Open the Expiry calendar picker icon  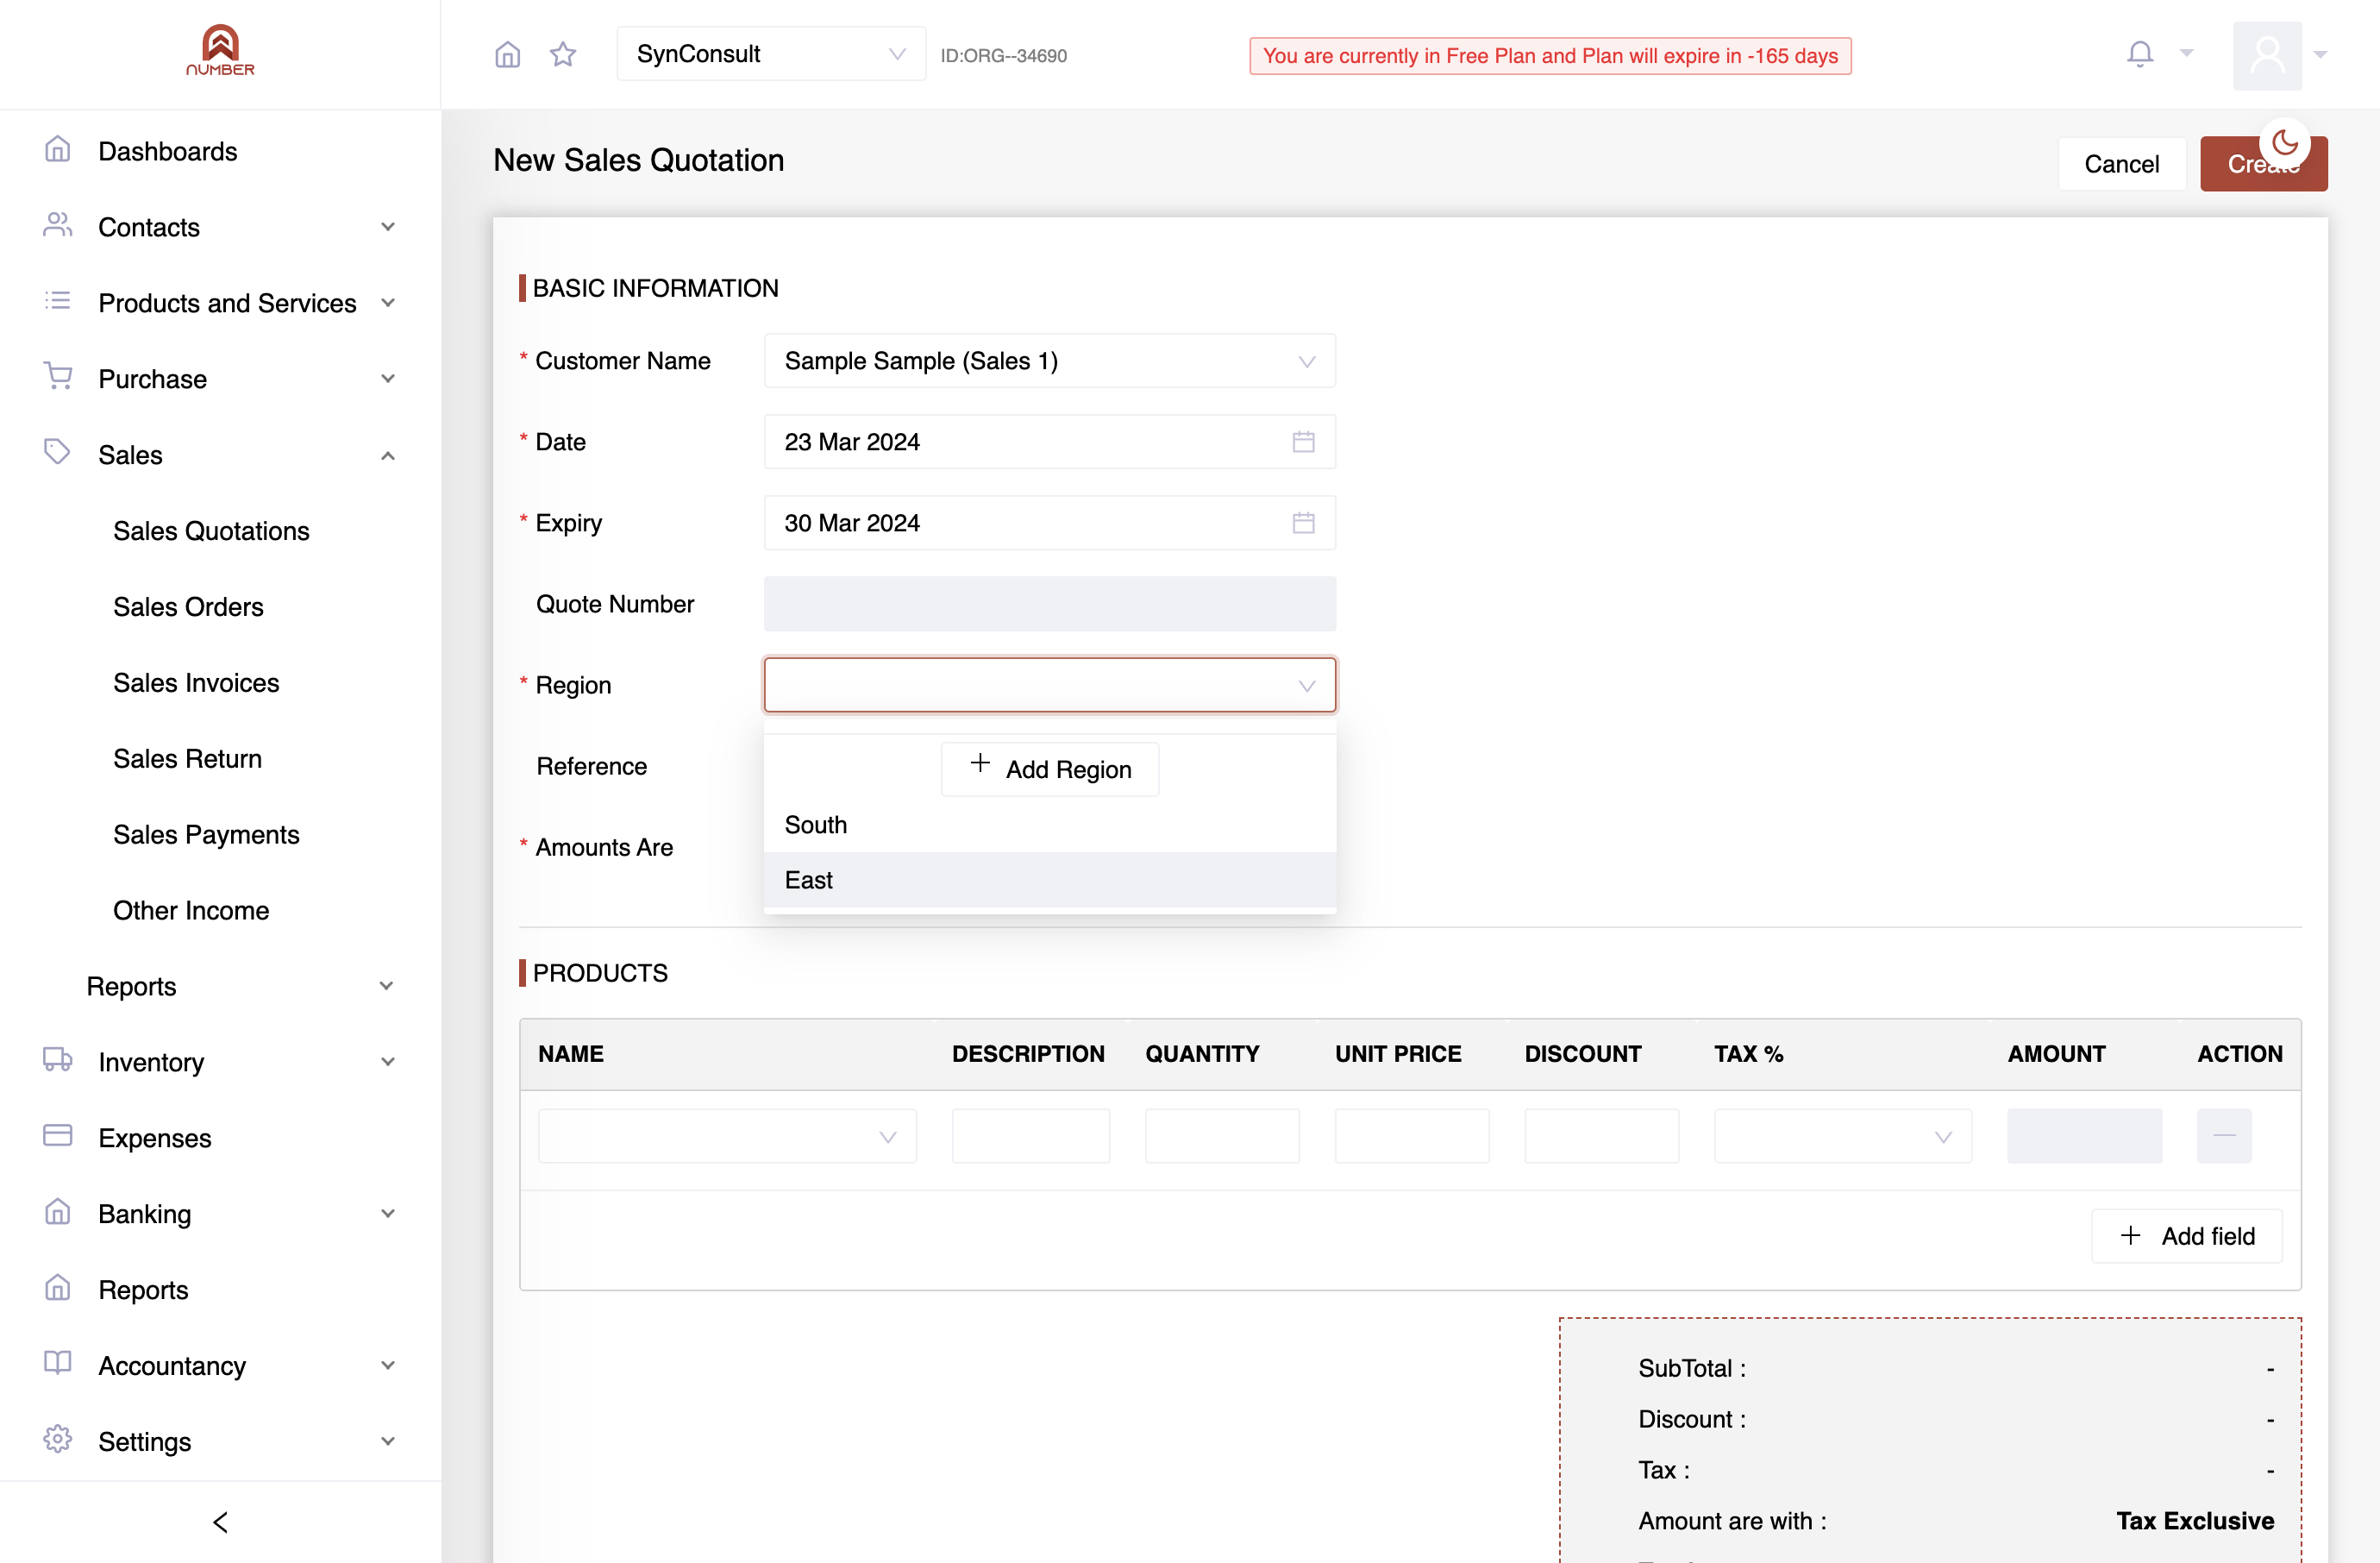click(x=1303, y=523)
